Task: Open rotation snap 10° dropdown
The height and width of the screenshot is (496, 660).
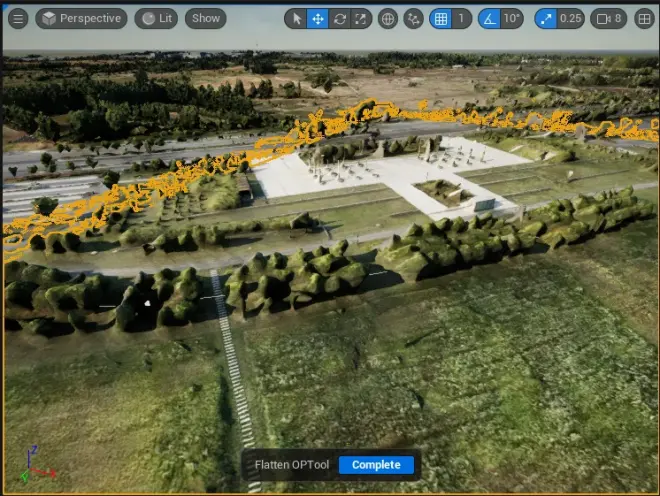Action: (512, 19)
